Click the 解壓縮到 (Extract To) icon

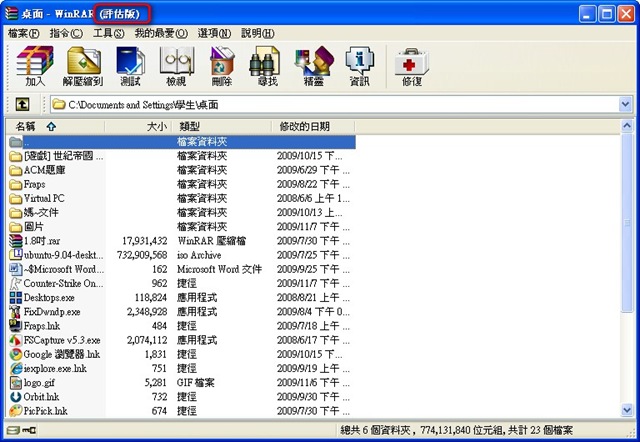(84, 66)
